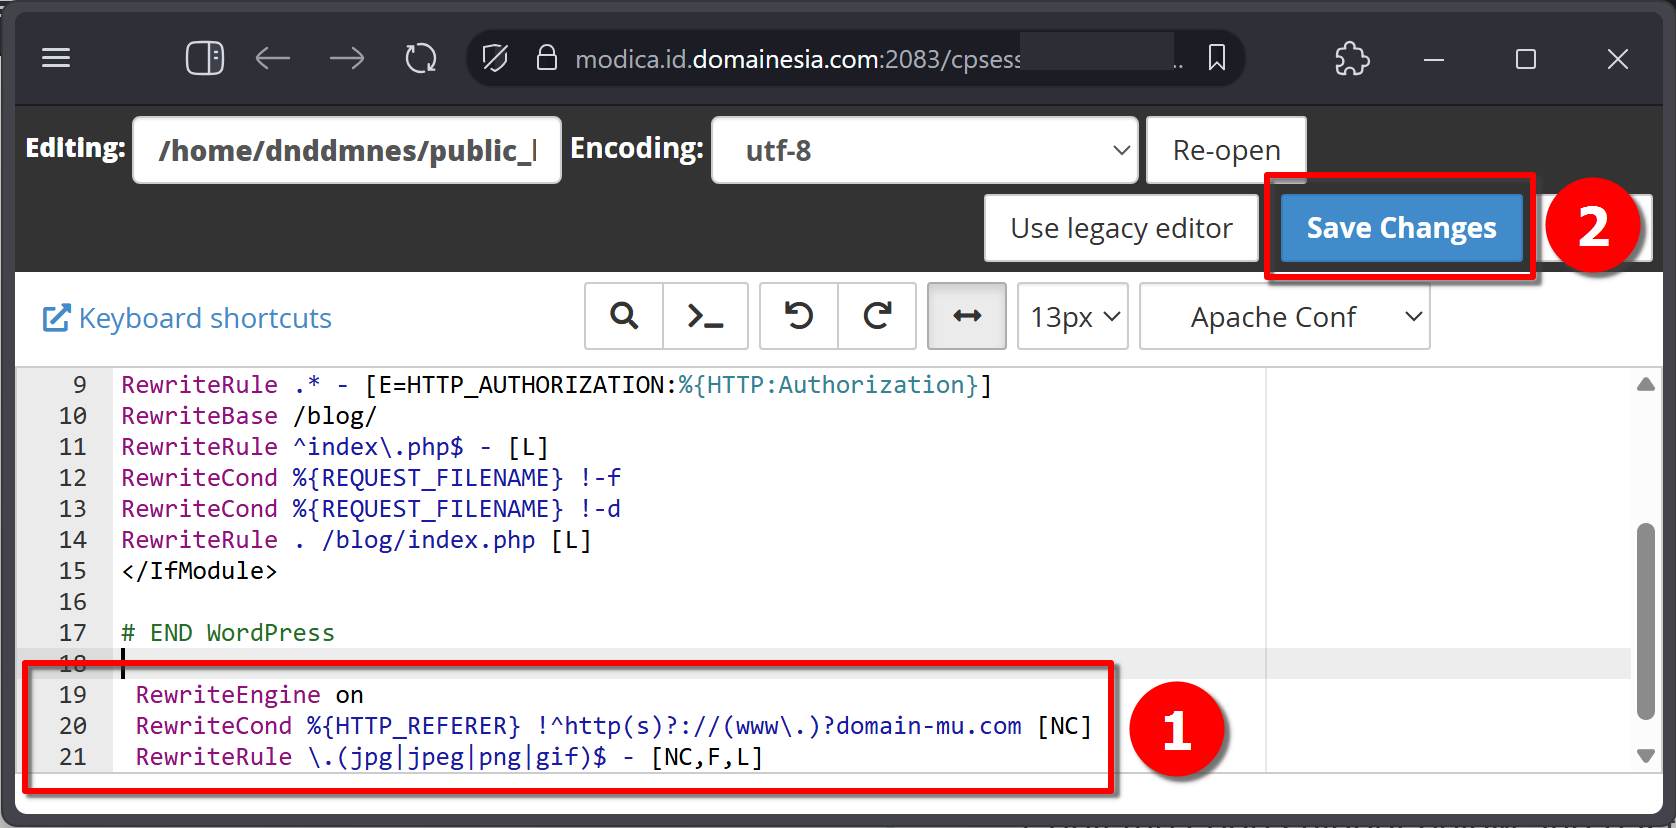Image resolution: width=1676 pixels, height=828 pixels.
Task: Click the HTTP_REFERER RewriteCond line
Action: (613, 725)
